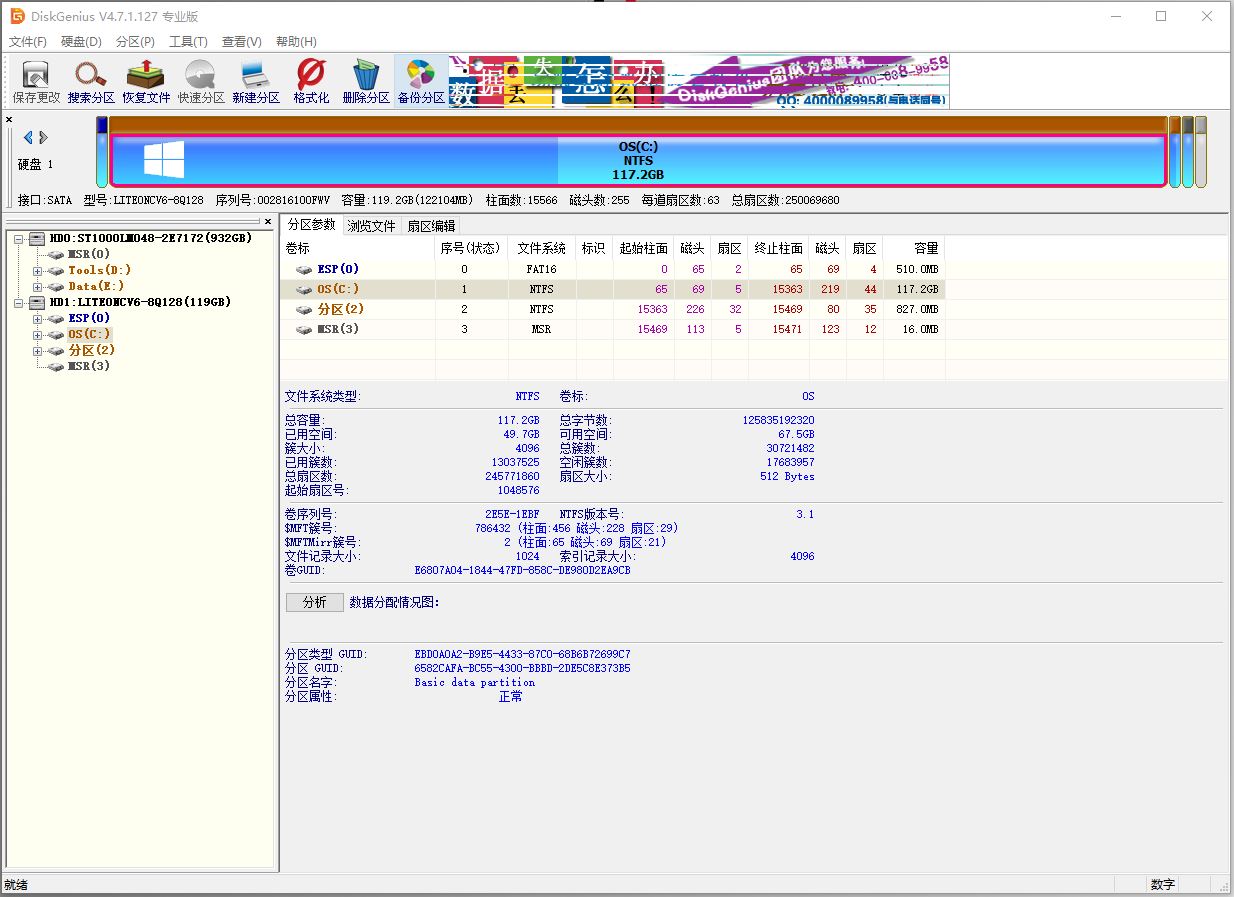Viewport: 1234px width, 897px height.
Task: Expand the ESP(0) tree node
Action: point(38,319)
